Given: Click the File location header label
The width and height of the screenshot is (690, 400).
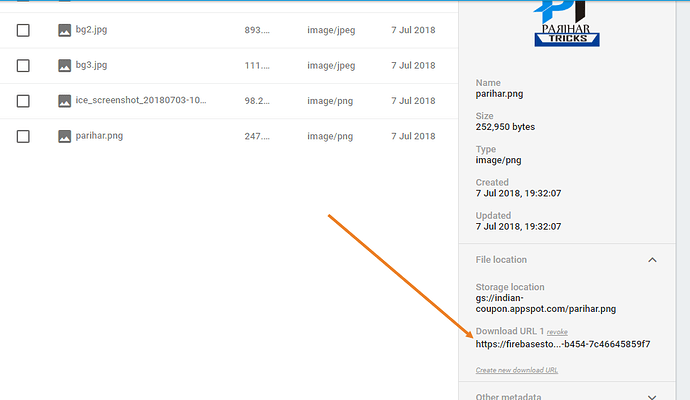Looking at the screenshot, I should [501, 260].
